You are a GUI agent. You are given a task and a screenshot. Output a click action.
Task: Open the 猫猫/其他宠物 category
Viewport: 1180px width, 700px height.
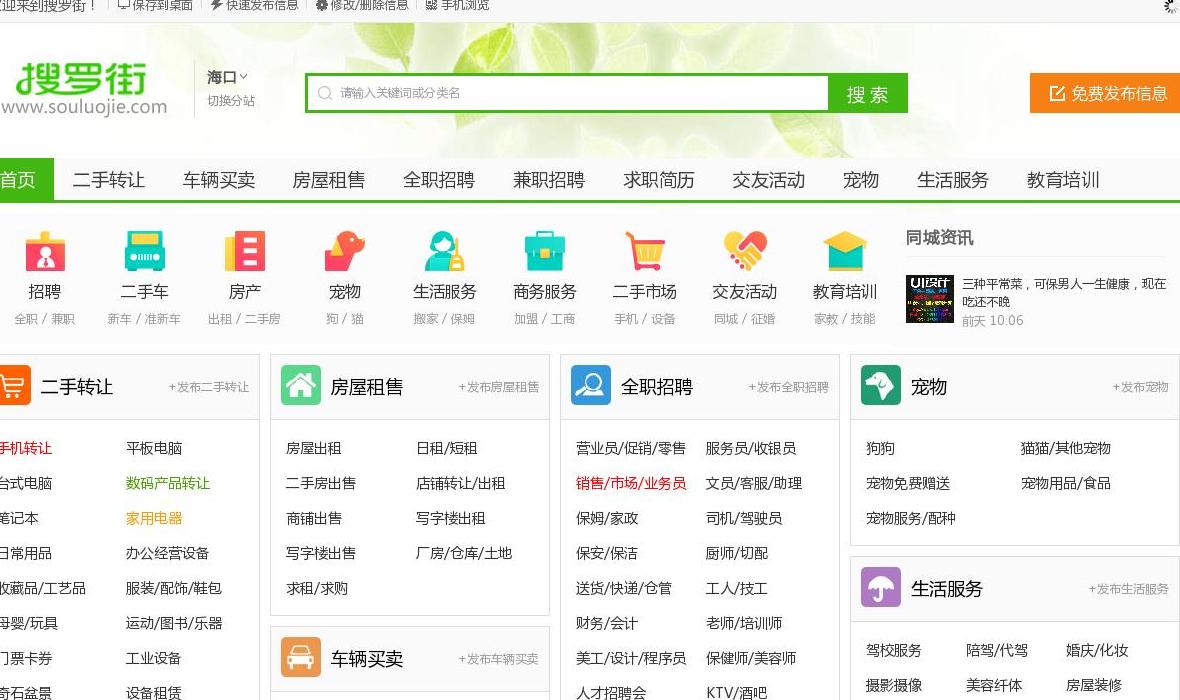[1066, 448]
